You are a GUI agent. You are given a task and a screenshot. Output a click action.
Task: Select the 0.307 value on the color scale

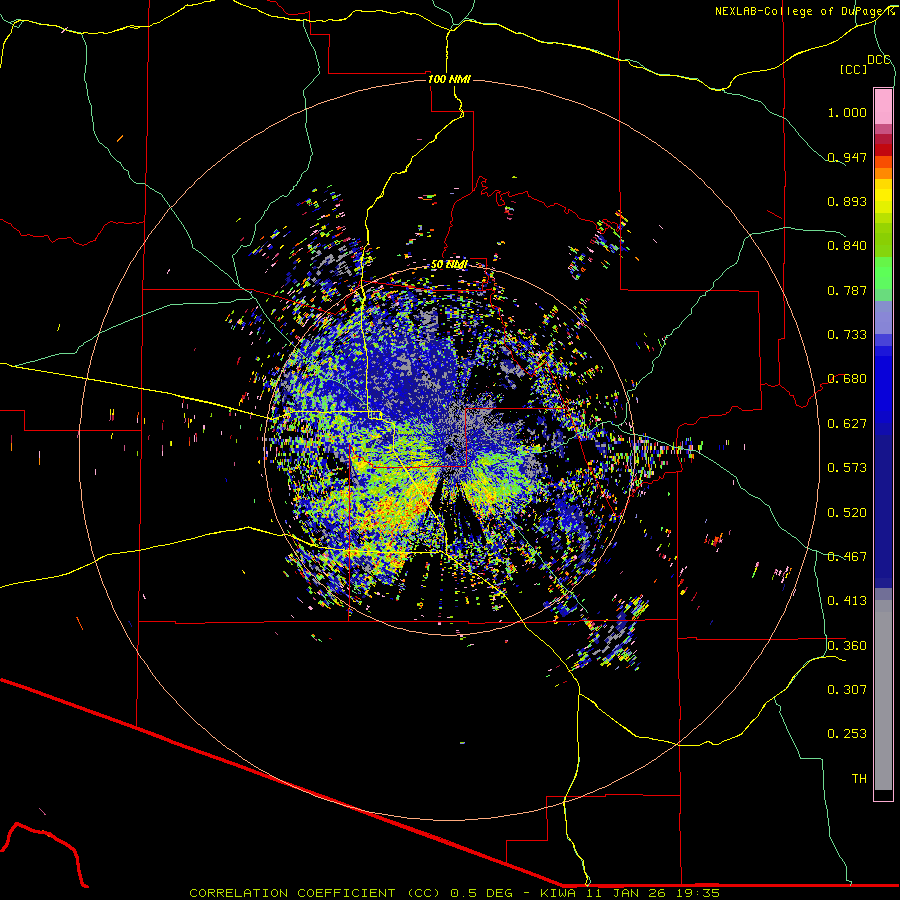point(847,690)
